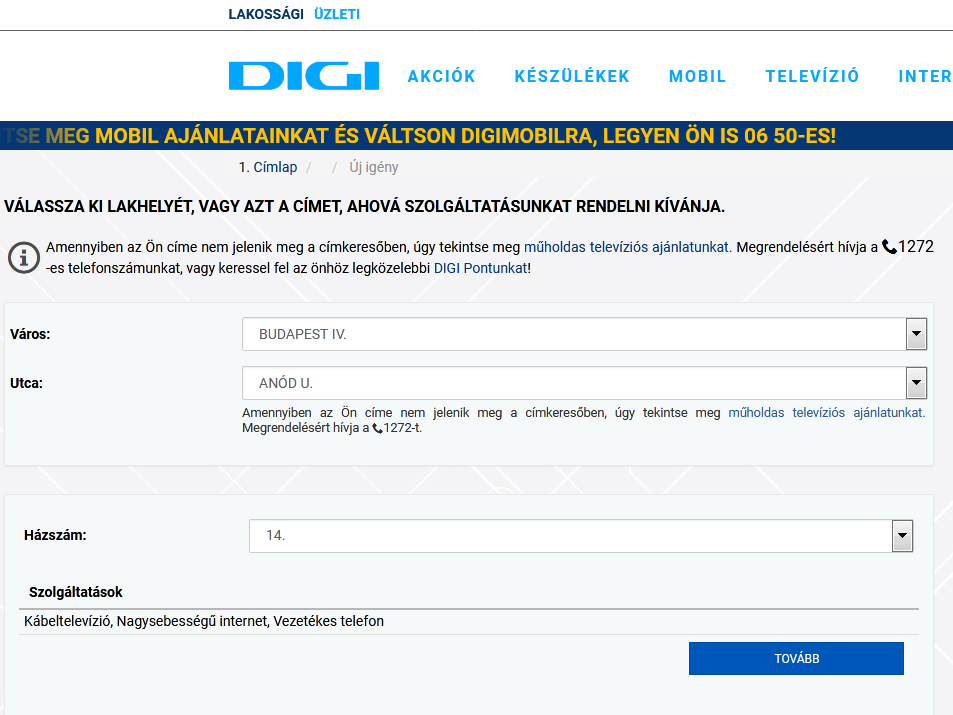953x715 pixels.
Task: Open the AKCIÓK menu
Action: [441, 76]
